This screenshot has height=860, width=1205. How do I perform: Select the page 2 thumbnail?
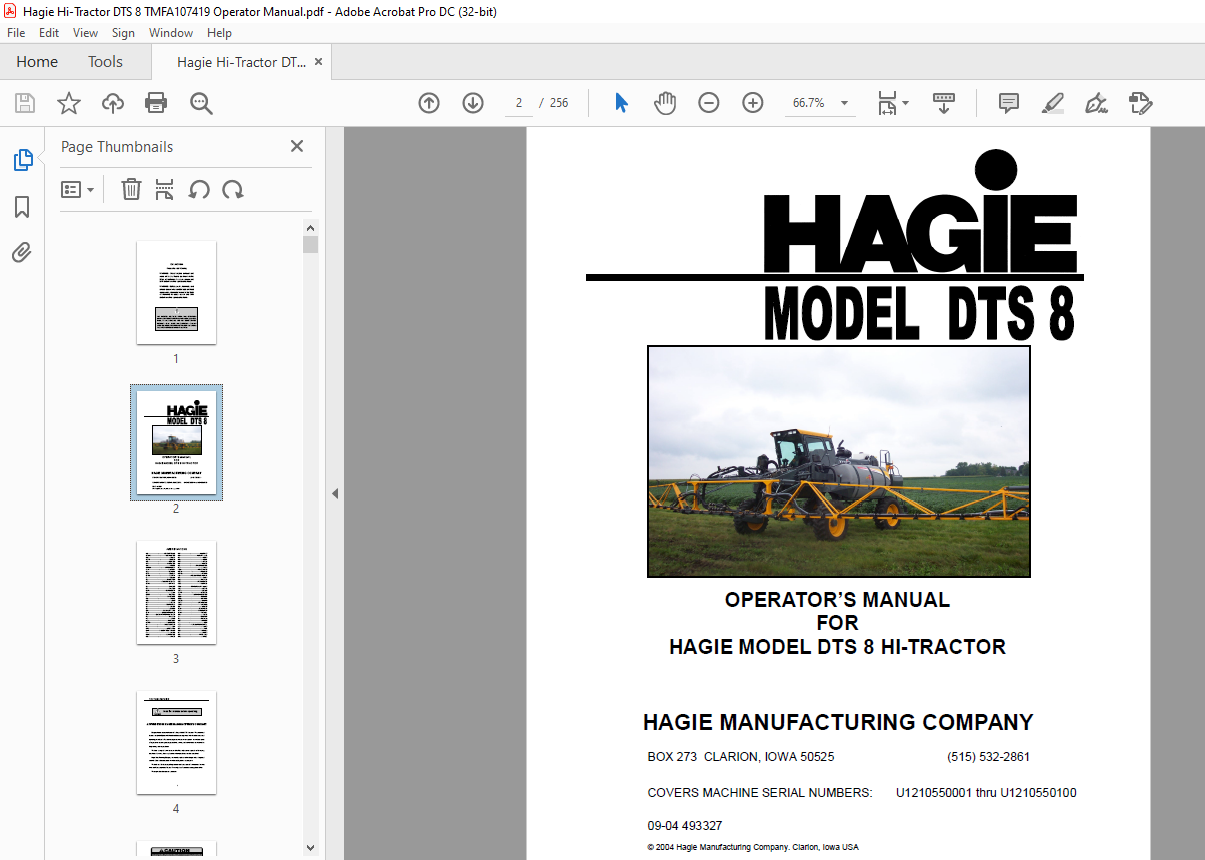click(176, 442)
